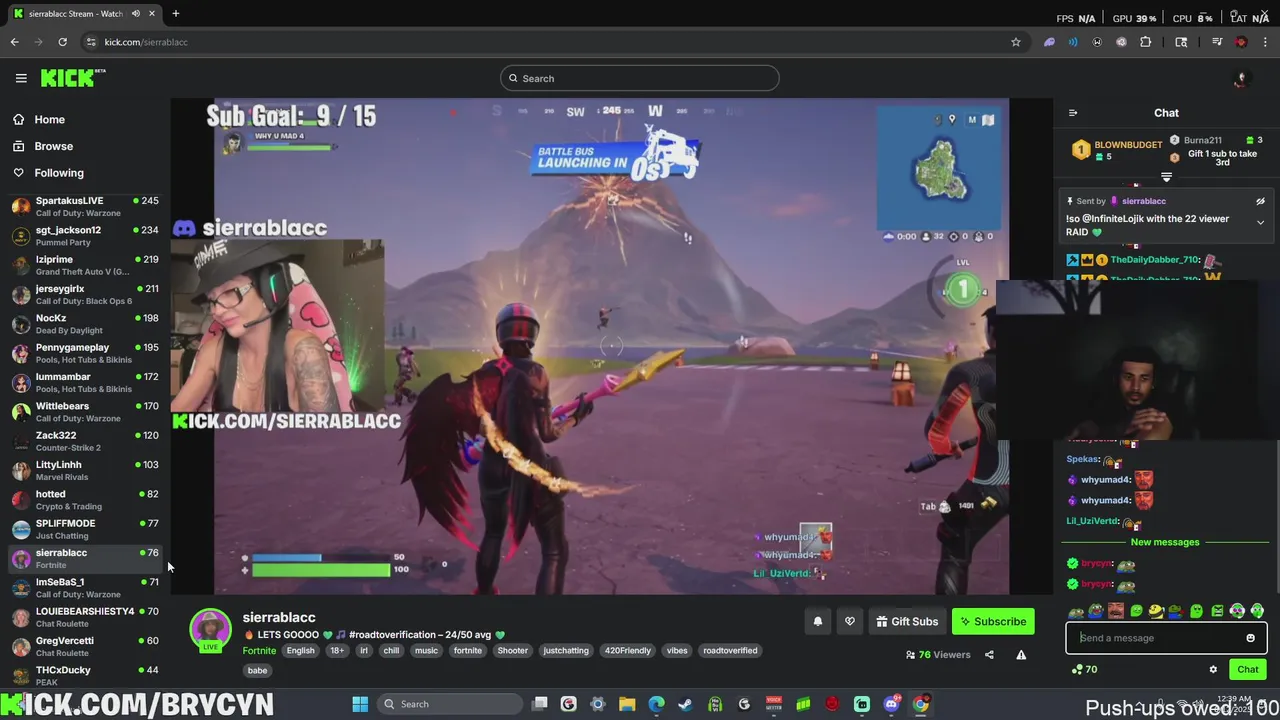The height and width of the screenshot is (720, 1280).
Task: Open the Fortnite category link
Action: (x=259, y=651)
